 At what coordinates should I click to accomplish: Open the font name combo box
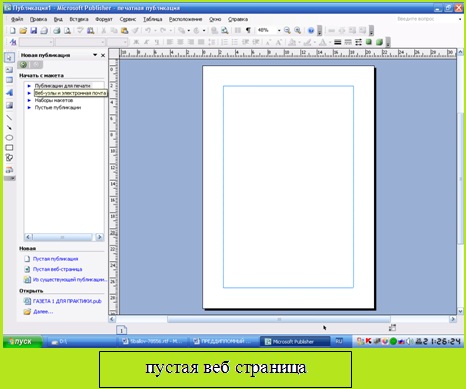point(80,42)
